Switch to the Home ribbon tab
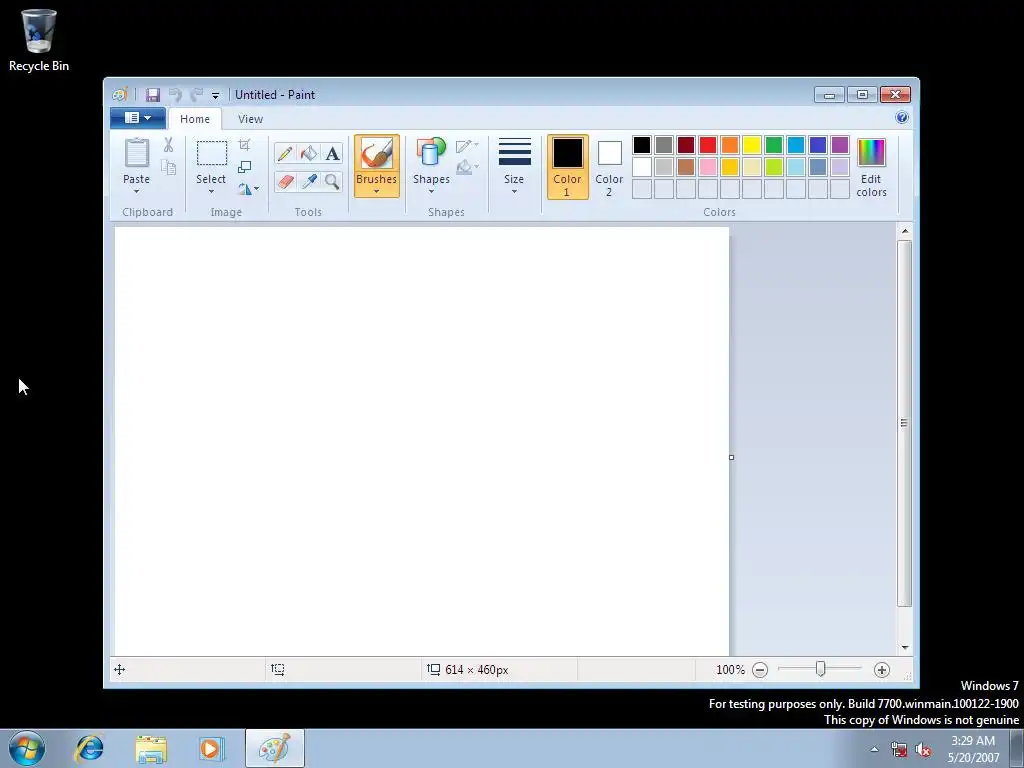The image size is (1024, 768). pos(195,119)
